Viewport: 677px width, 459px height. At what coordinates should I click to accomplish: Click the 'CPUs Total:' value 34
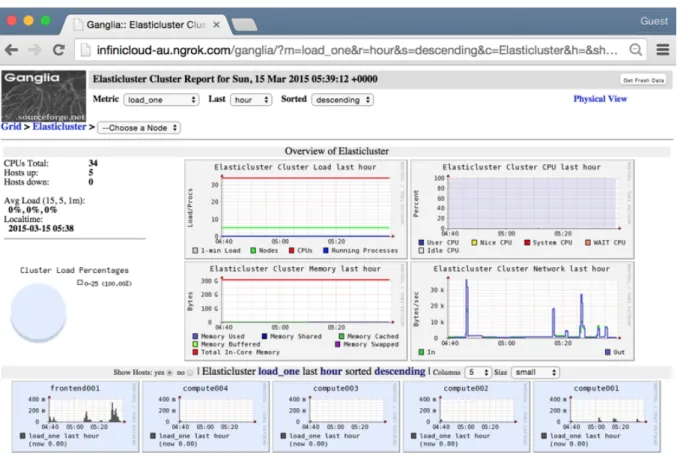[93, 163]
